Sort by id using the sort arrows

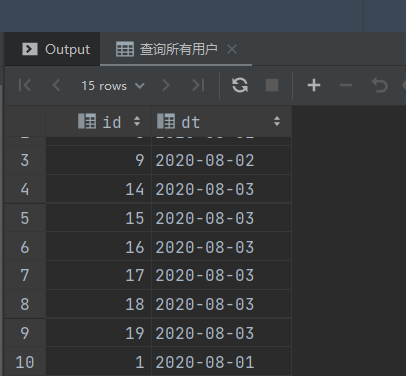click(x=137, y=121)
